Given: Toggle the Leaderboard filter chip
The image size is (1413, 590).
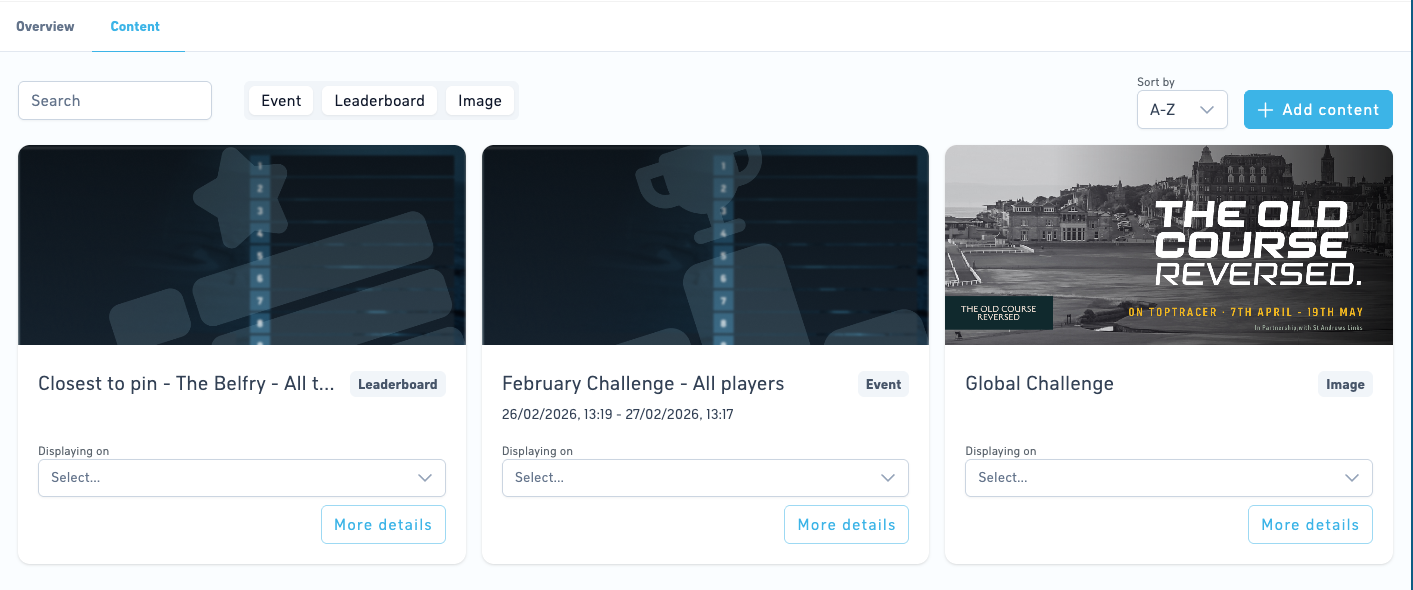Looking at the screenshot, I should [379, 100].
